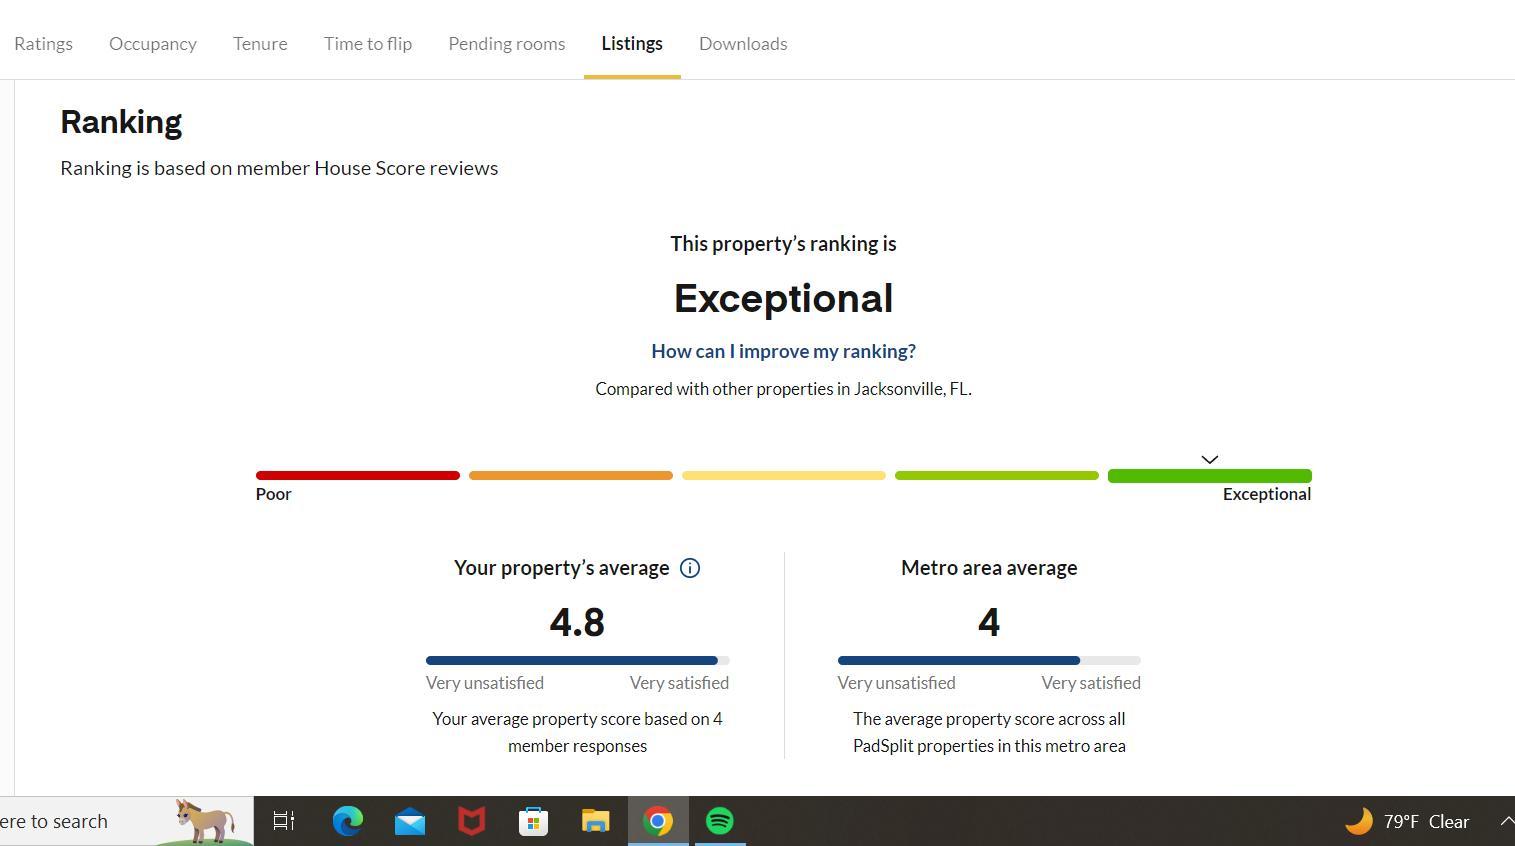Click the chevron marker above the Exceptional bar
Viewport: 1515px width, 846px height.
[1209, 459]
